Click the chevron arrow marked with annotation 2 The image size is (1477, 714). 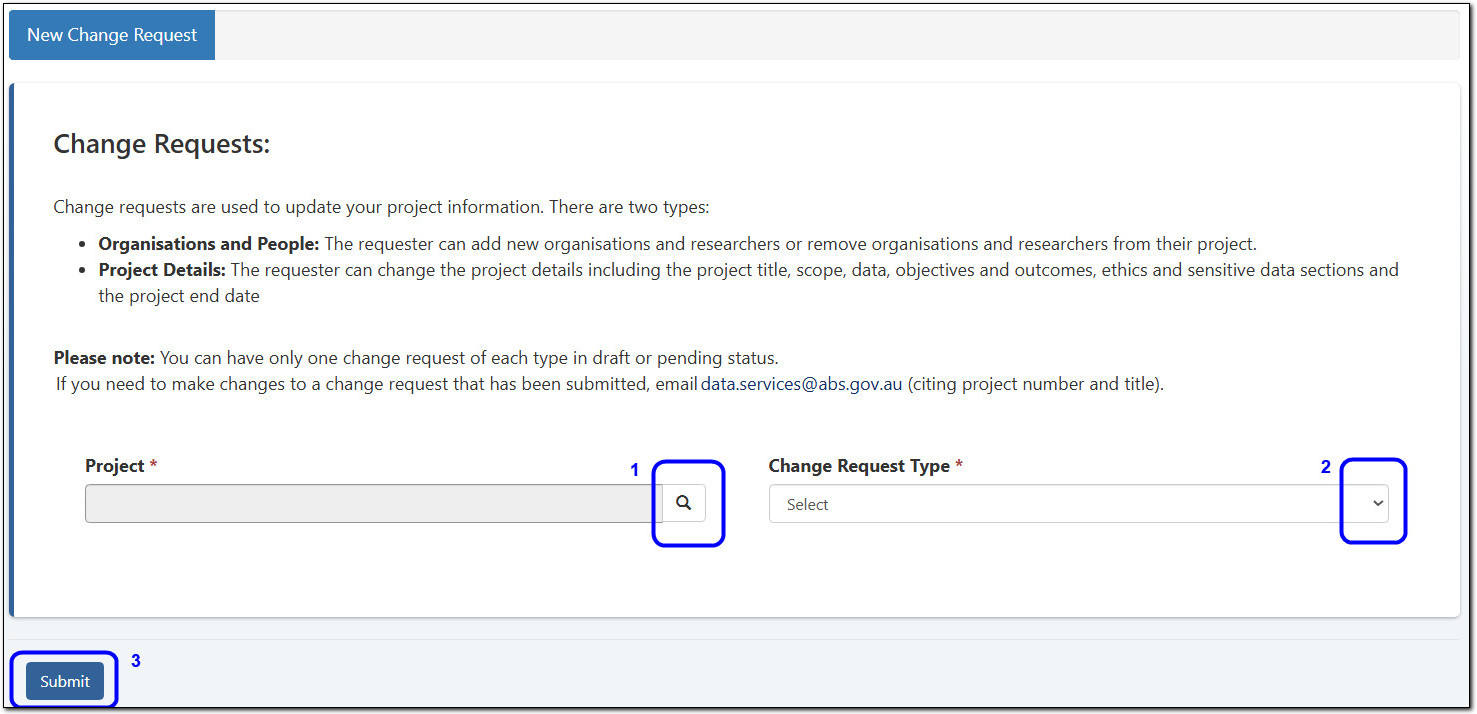1376,503
